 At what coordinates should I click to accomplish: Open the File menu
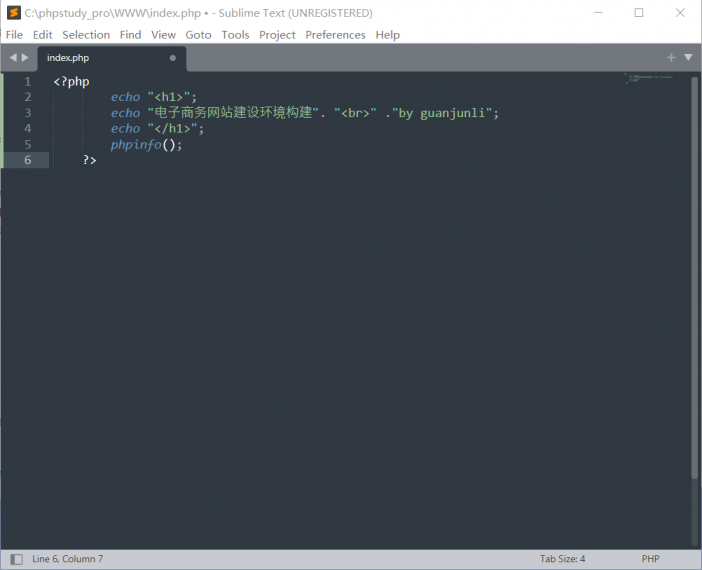tap(14, 34)
